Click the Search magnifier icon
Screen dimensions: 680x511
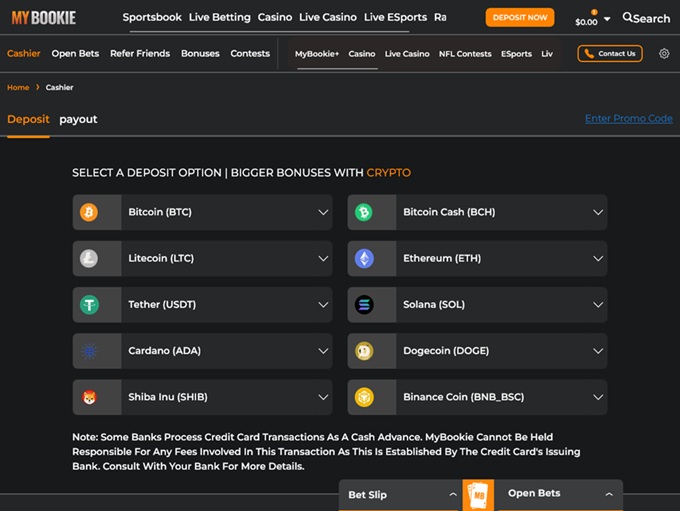pyautogui.click(x=628, y=18)
